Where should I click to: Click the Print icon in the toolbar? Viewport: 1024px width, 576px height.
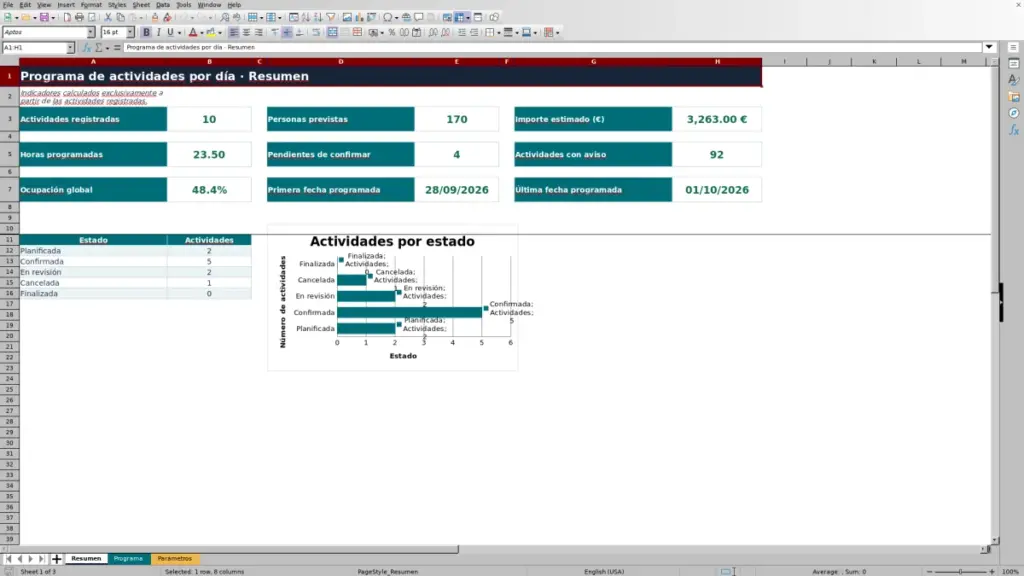79,18
